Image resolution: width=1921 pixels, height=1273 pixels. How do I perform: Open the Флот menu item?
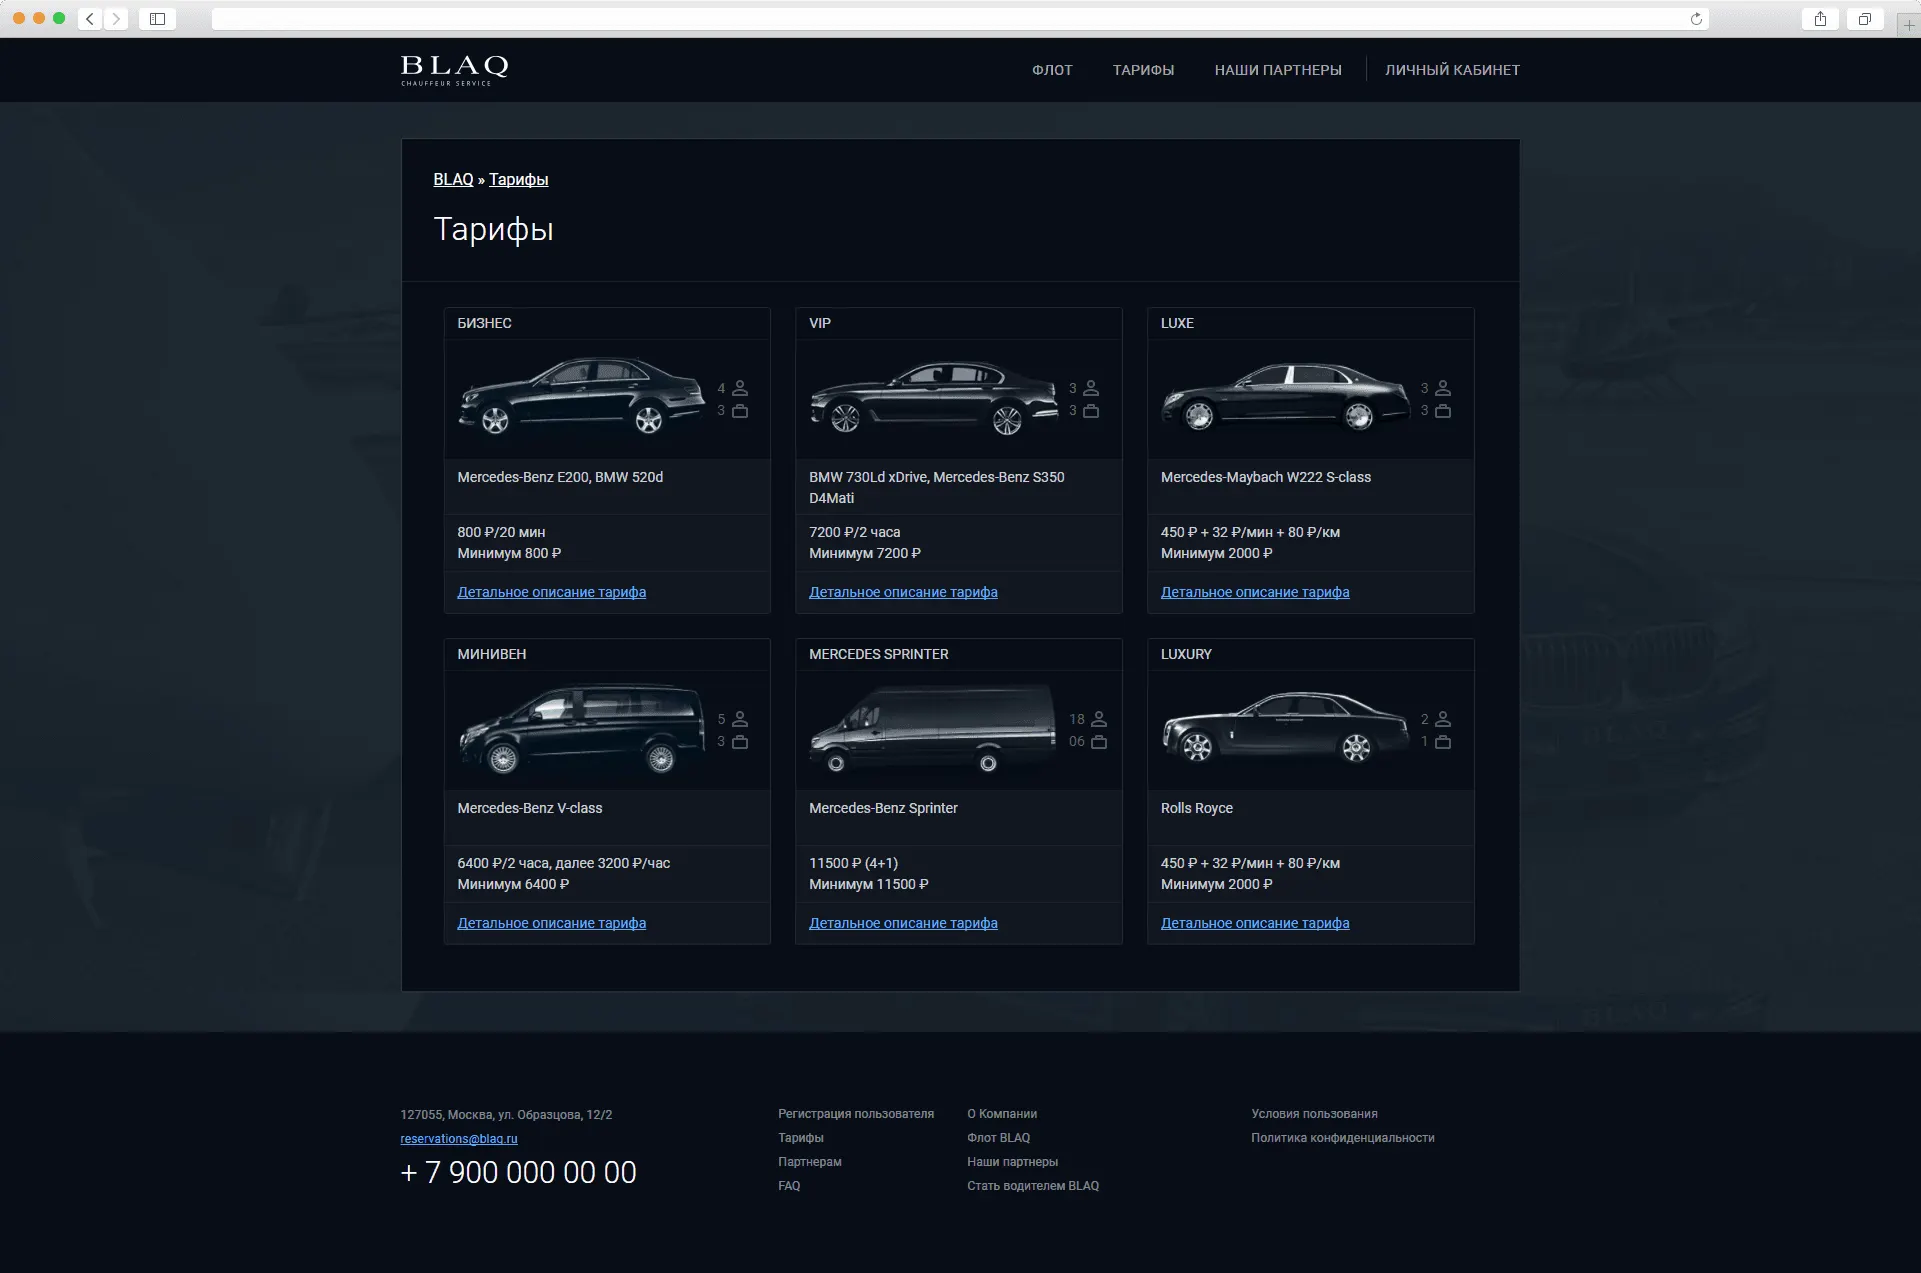click(1052, 70)
